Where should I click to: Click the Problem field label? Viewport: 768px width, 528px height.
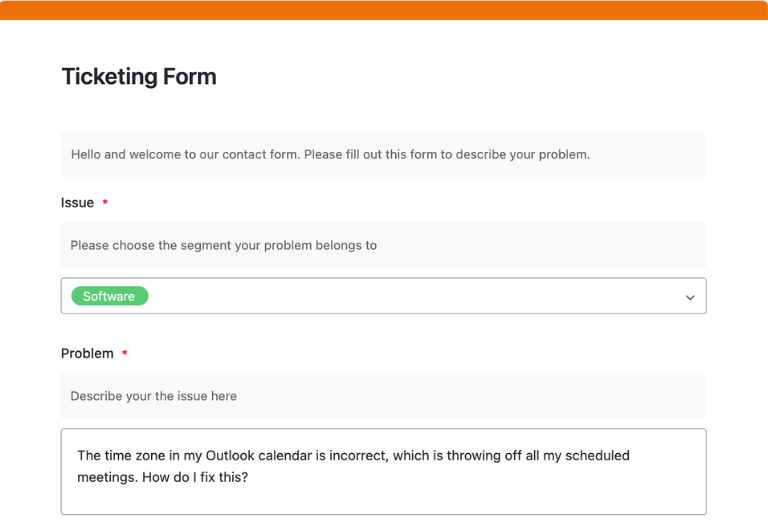87,354
